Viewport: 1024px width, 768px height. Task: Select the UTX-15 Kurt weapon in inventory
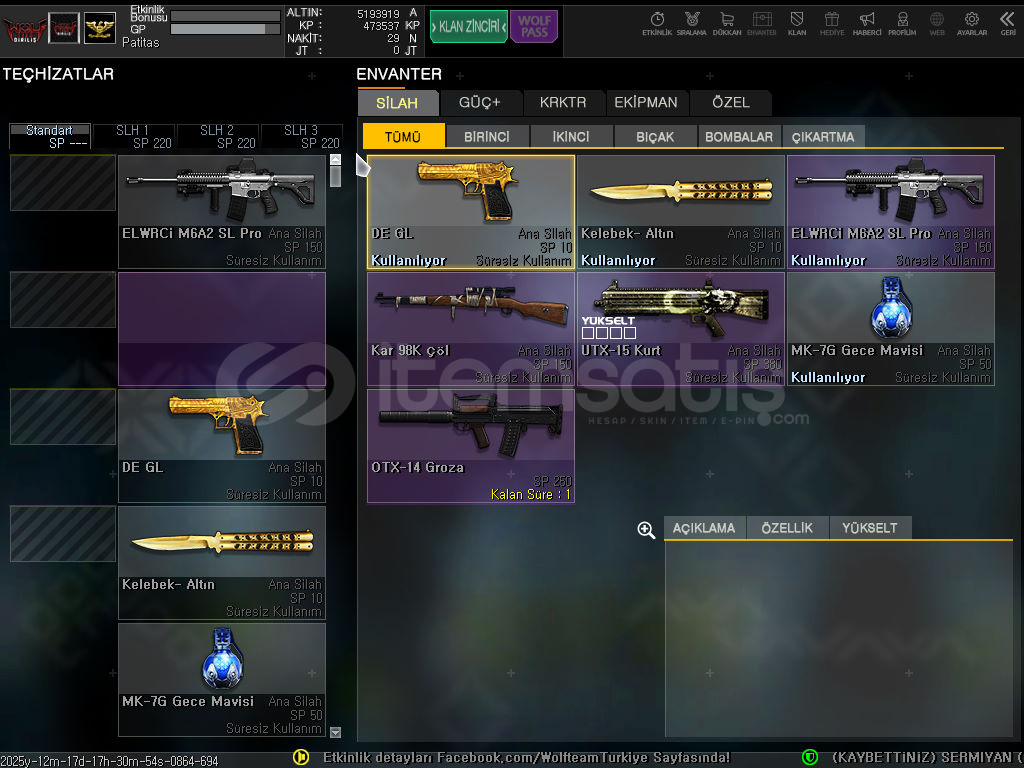[x=680, y=329]
